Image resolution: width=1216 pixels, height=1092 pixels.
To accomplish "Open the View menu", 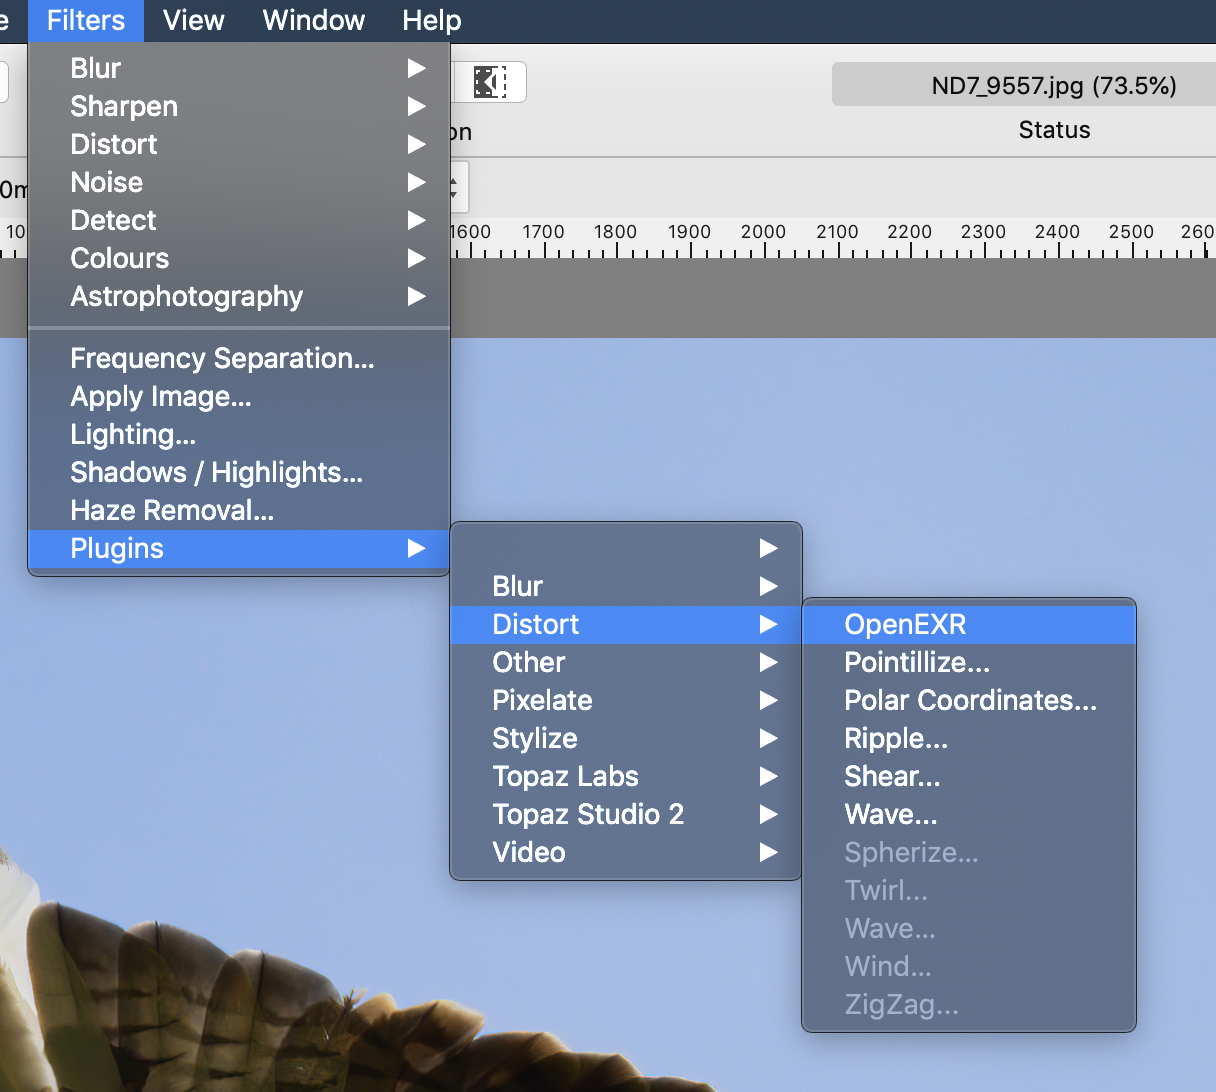I will coord(193,20).
